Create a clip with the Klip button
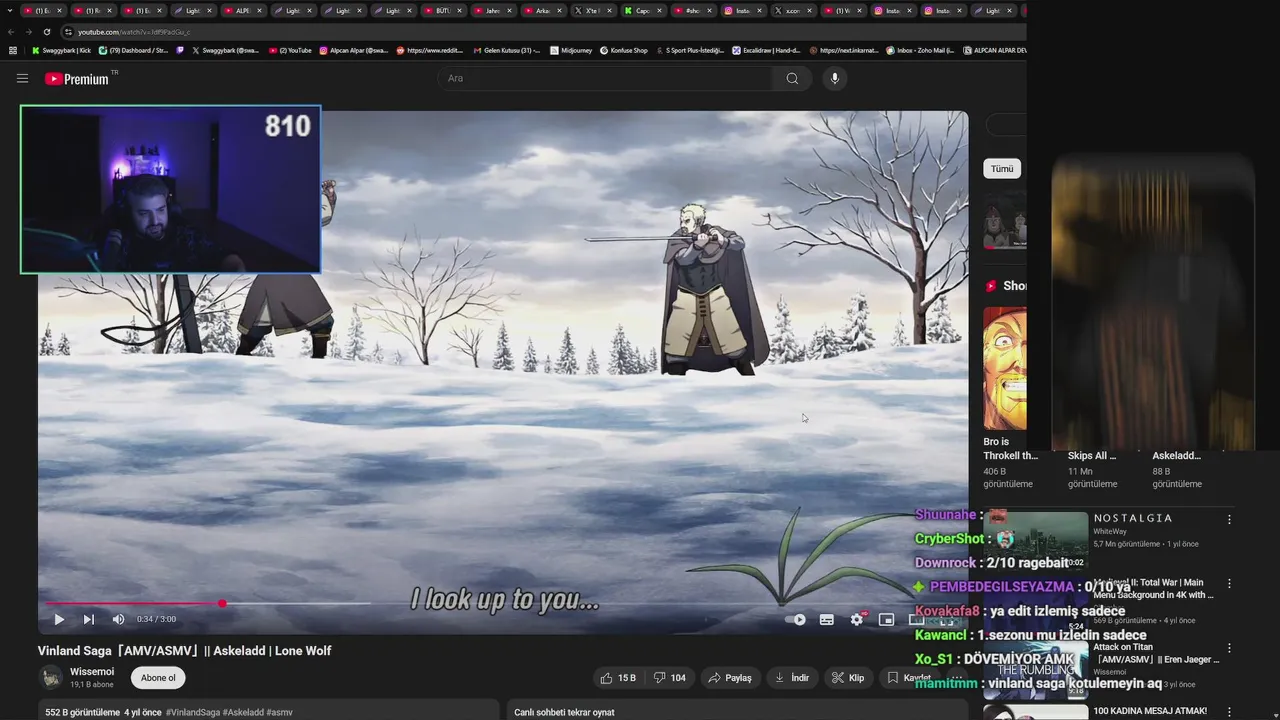The image size is (1280, 720). pyautogui.click(x=848, y=677)
